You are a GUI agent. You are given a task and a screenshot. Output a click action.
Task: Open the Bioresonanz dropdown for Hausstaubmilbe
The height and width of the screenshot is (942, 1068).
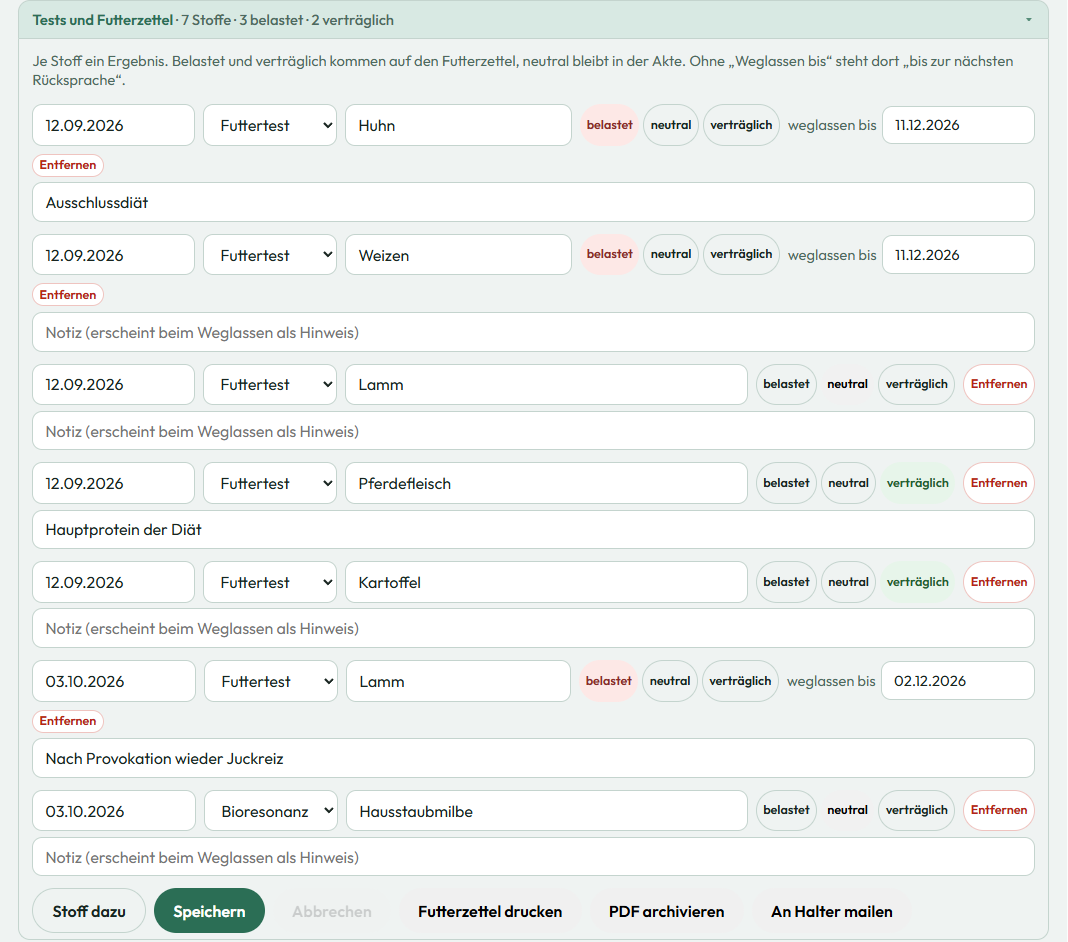[x=270, y=811]
